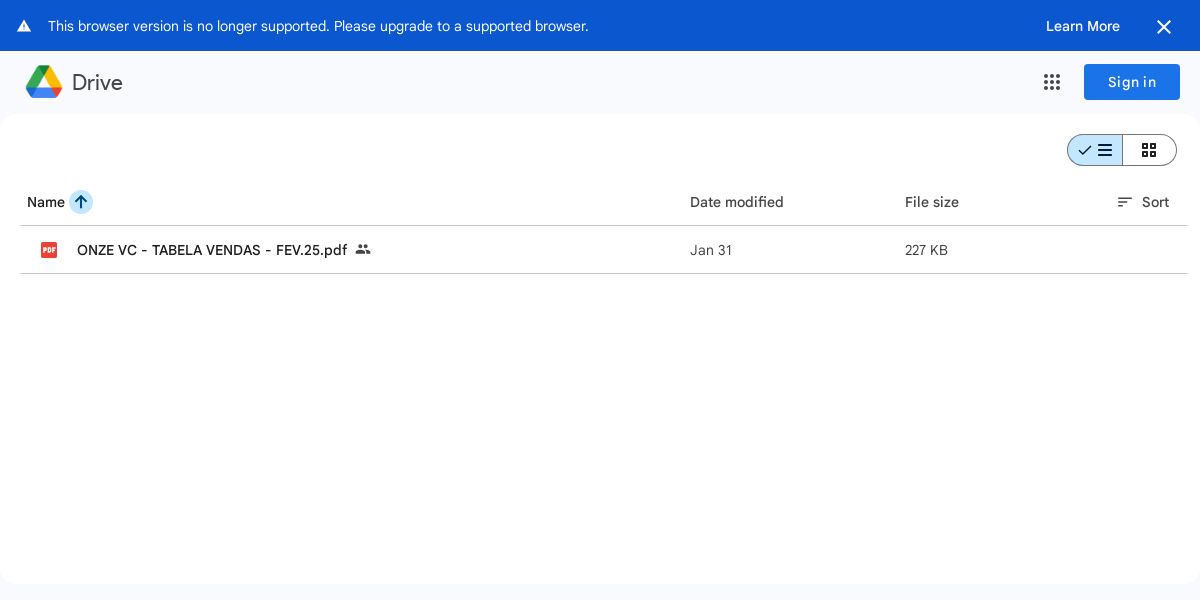
Task: Click the Sign in button
Action: (x=1132, y=82)
